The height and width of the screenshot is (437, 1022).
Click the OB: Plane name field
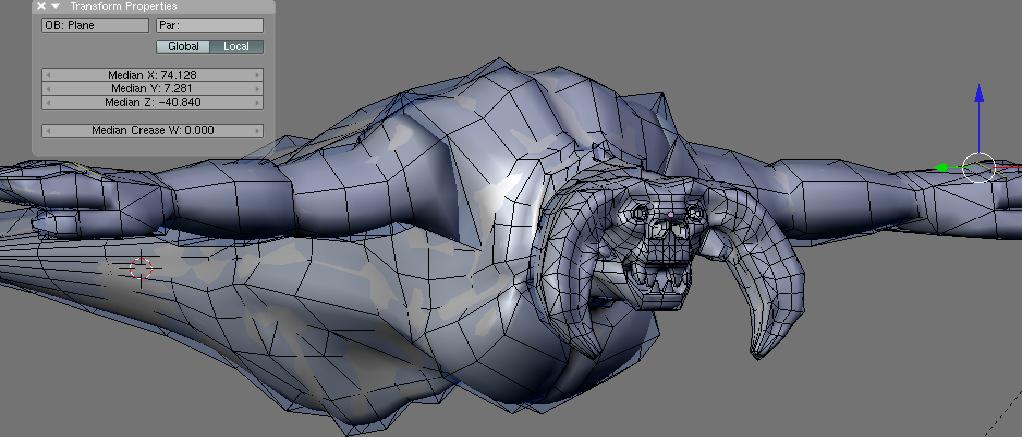pyautogui.click(x=95, y=25)
